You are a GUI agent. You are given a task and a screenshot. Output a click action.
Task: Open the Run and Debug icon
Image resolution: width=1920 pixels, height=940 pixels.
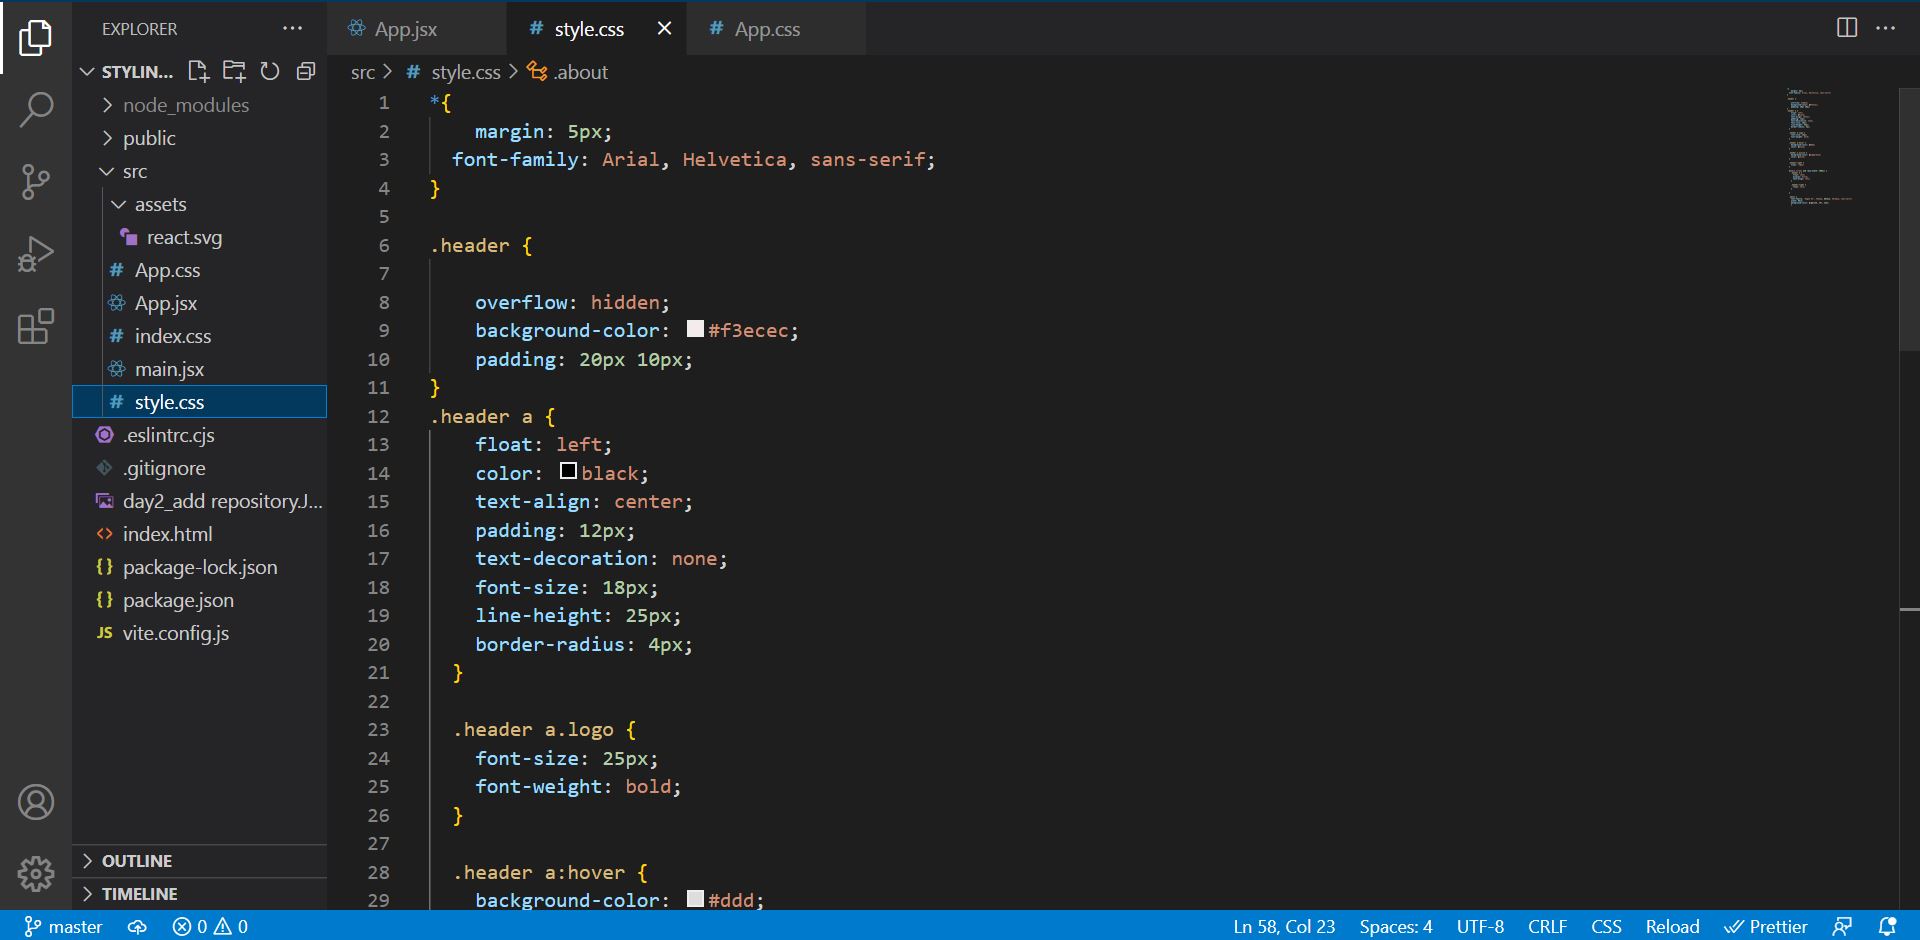(36, 254)
